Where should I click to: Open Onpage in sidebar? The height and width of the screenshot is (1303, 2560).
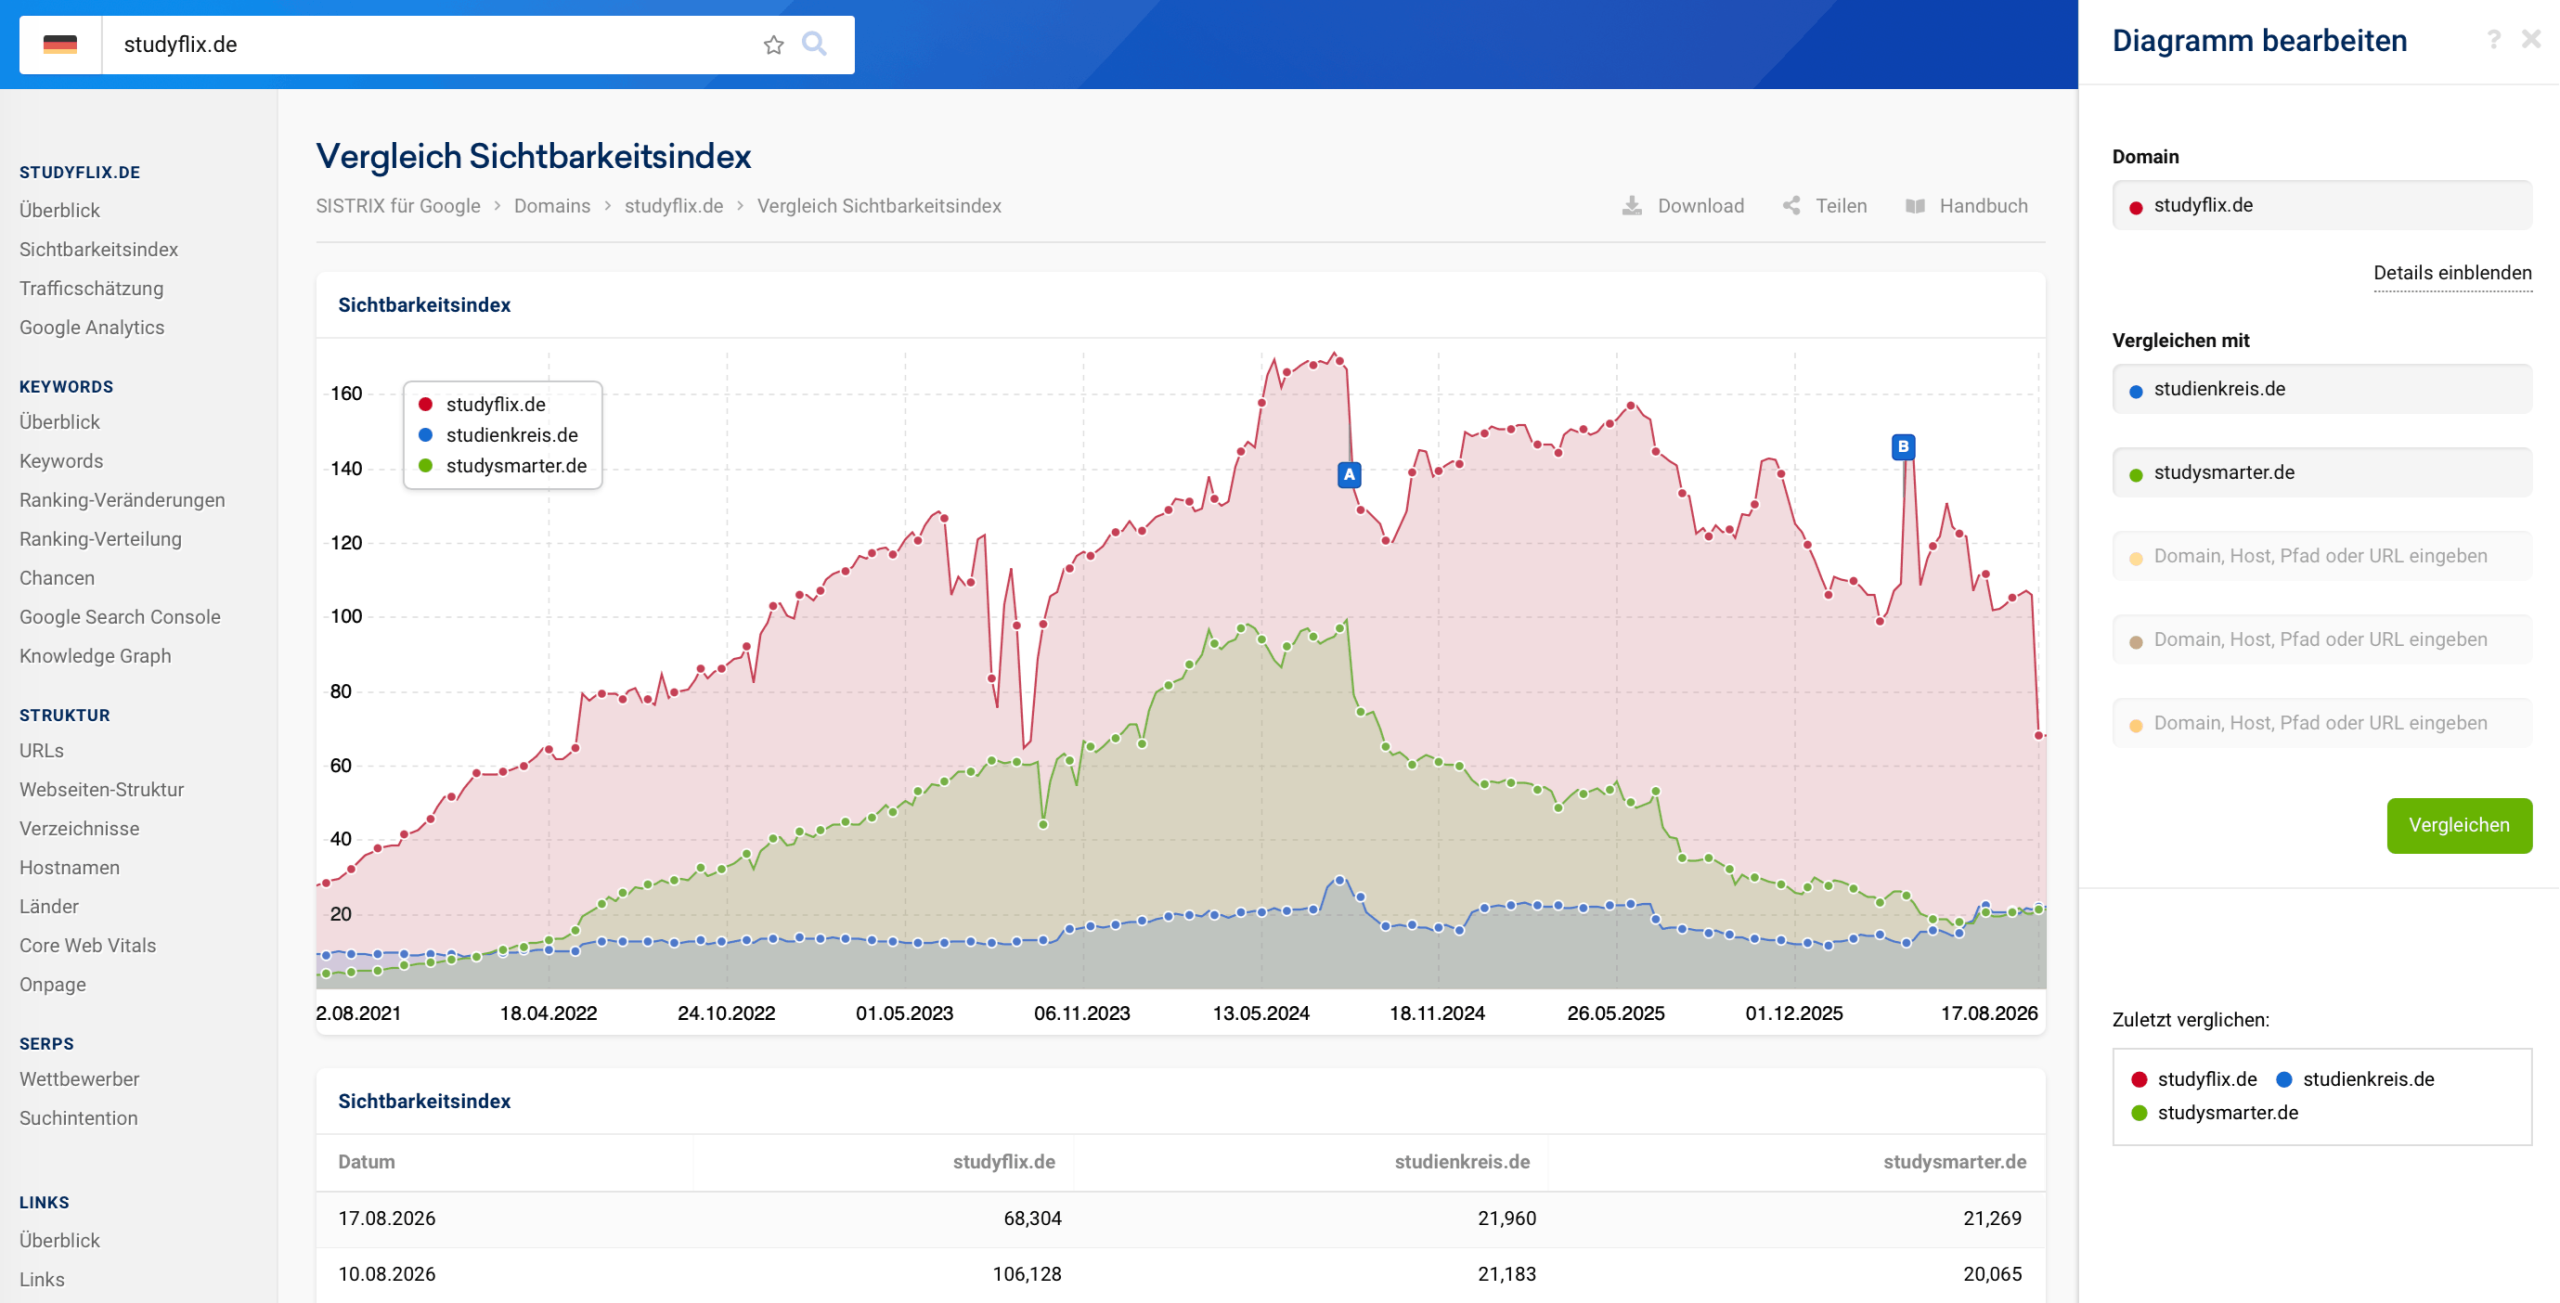click(53, 985)
